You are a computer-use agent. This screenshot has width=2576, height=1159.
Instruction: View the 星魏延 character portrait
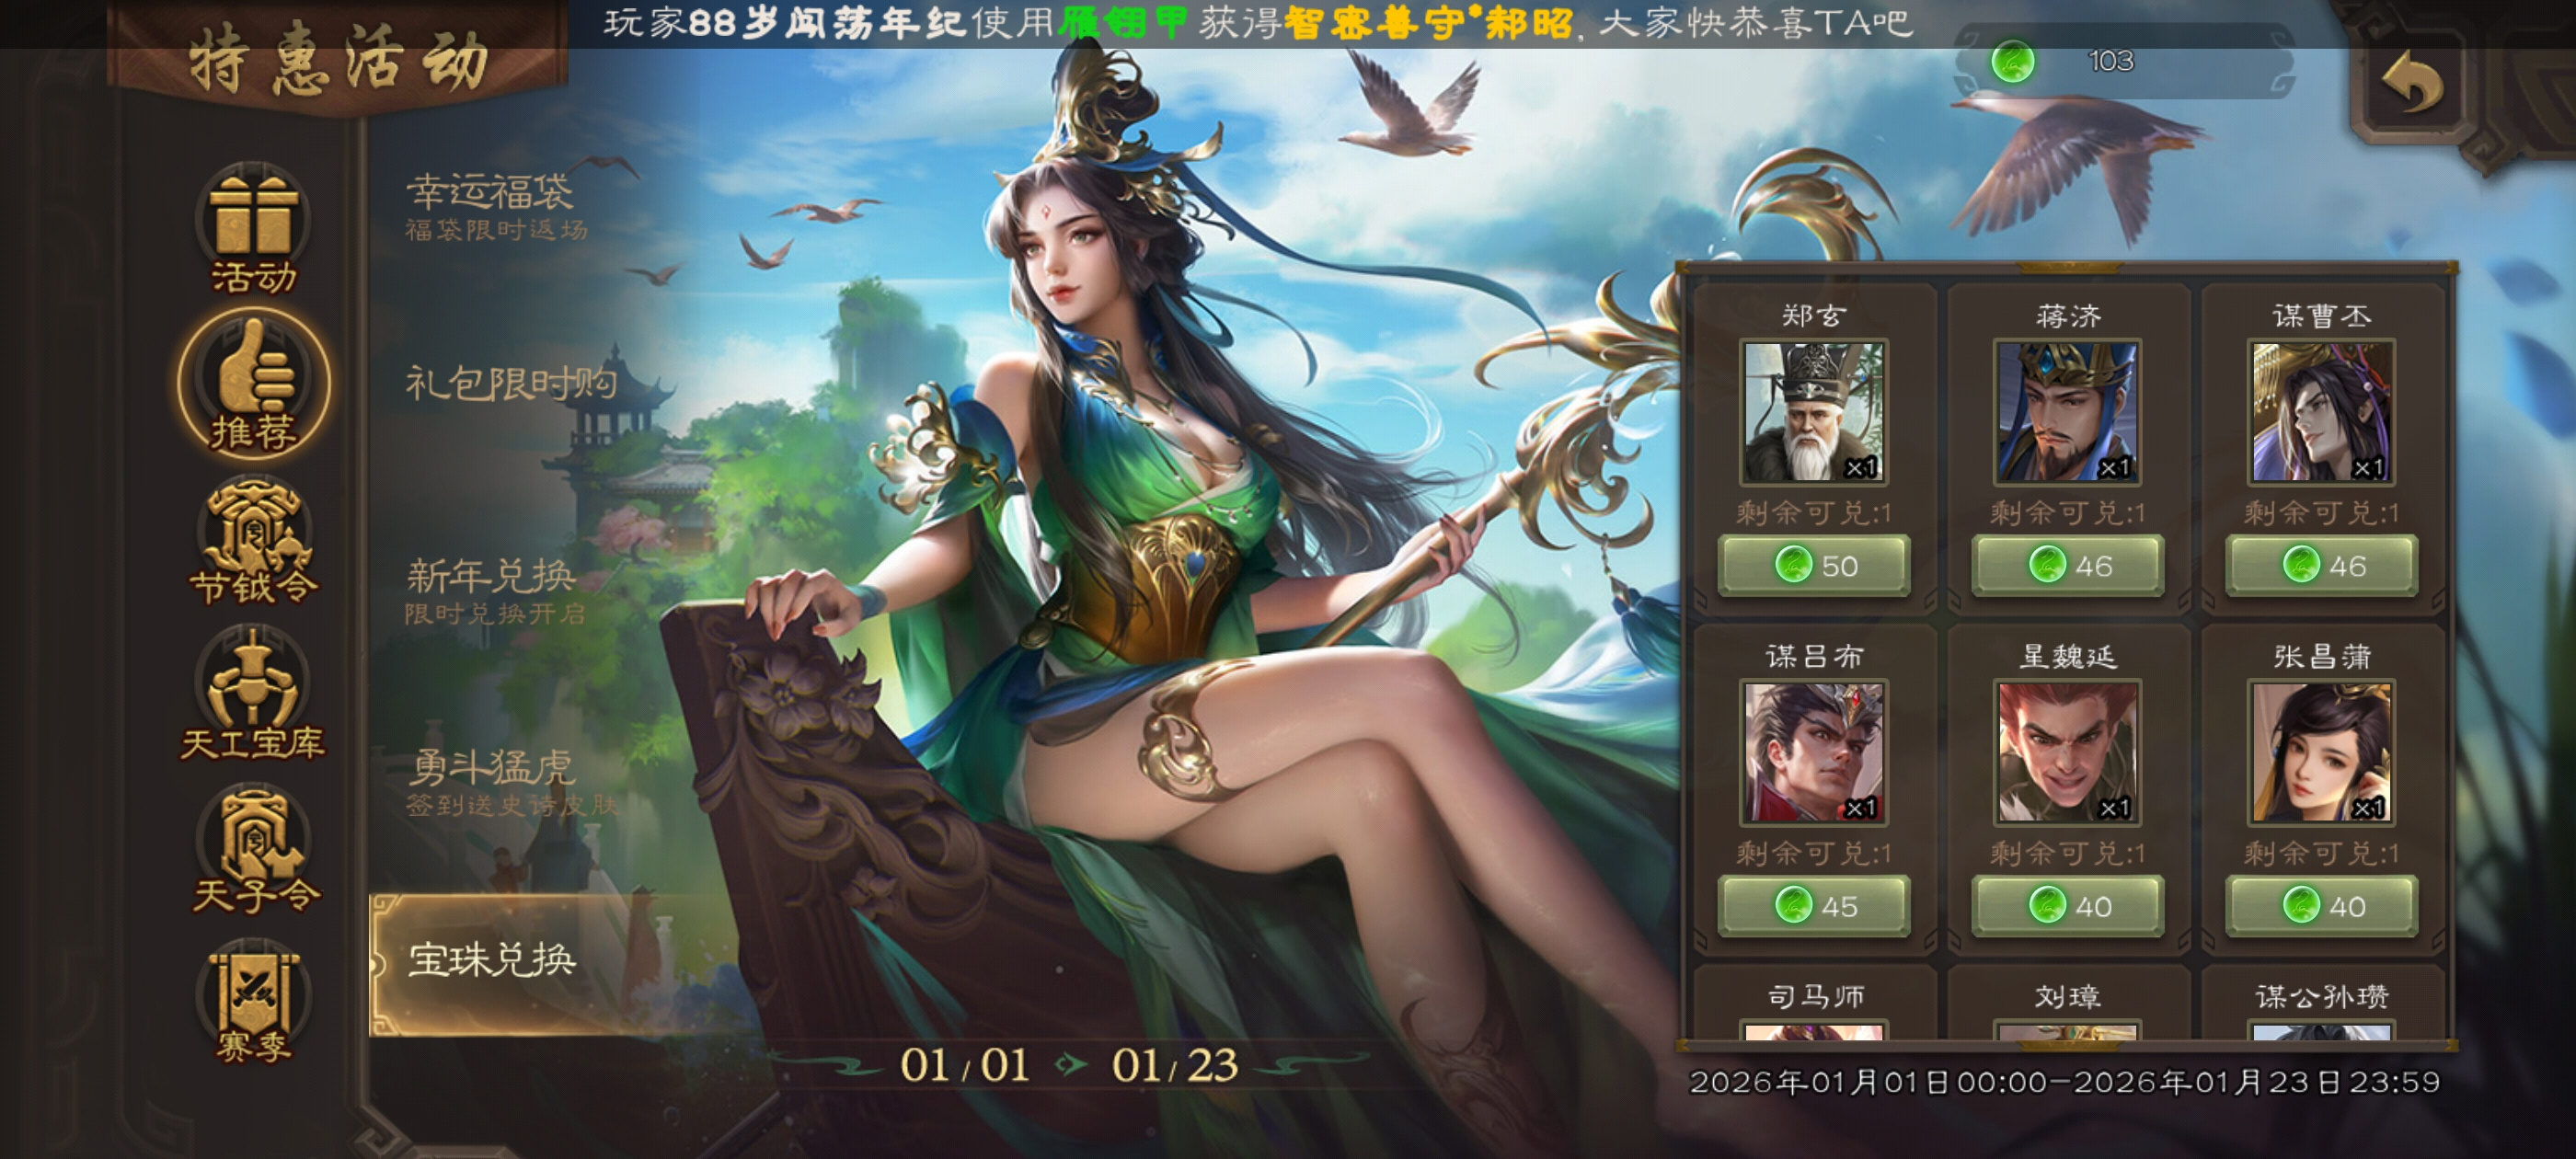pyautogui.click(x=2068, y=752)
